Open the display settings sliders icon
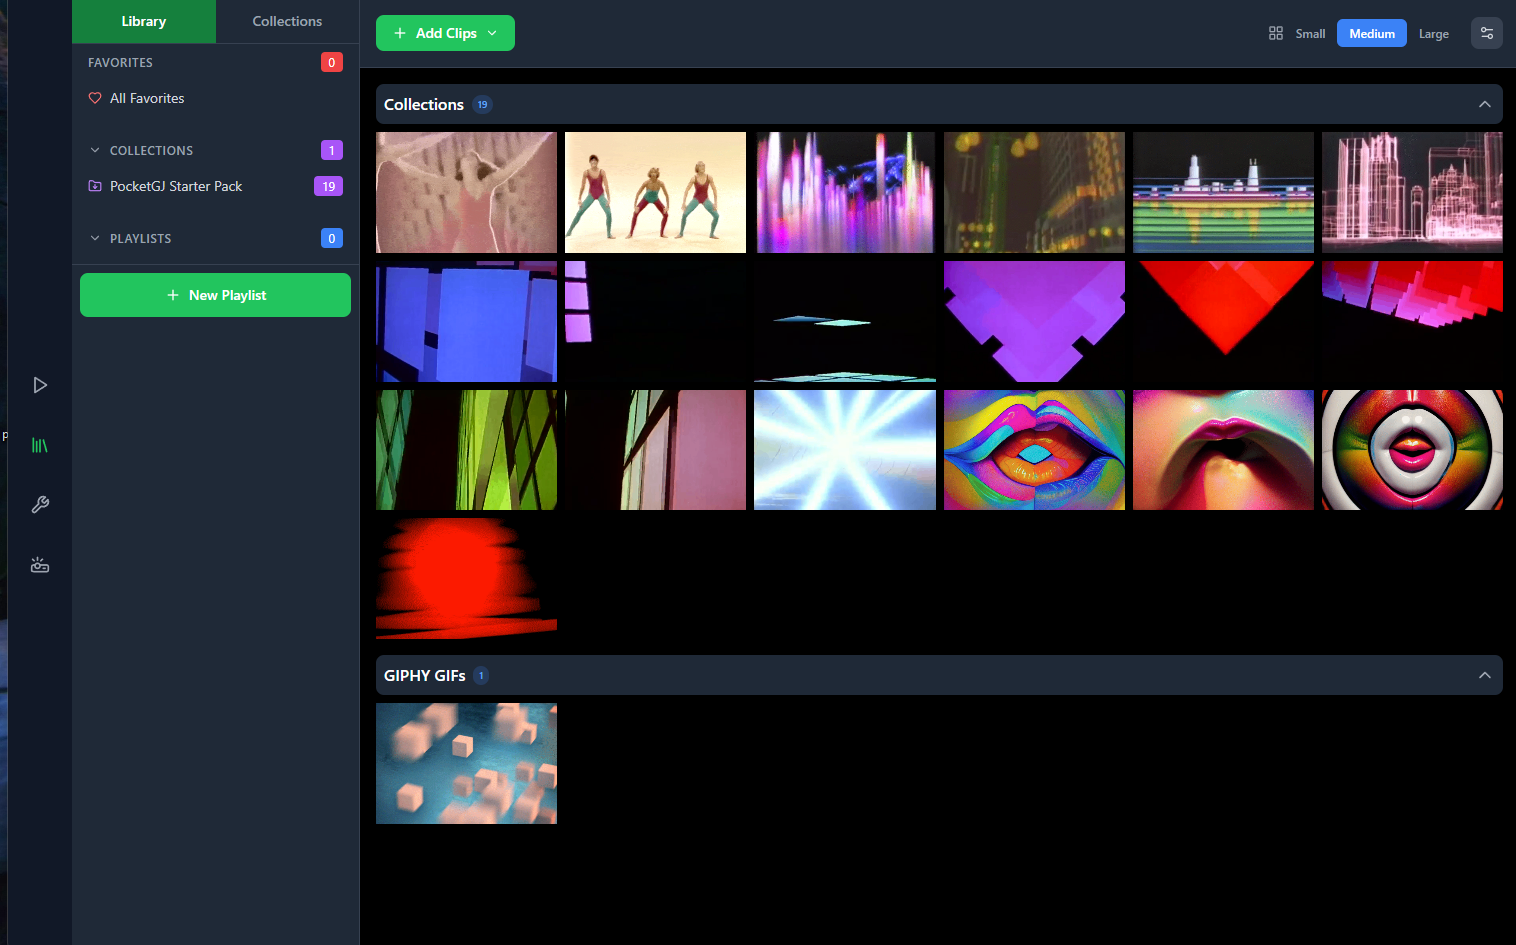Image resolution: width=1516 pixels, height=945 pixels. 1486,33
